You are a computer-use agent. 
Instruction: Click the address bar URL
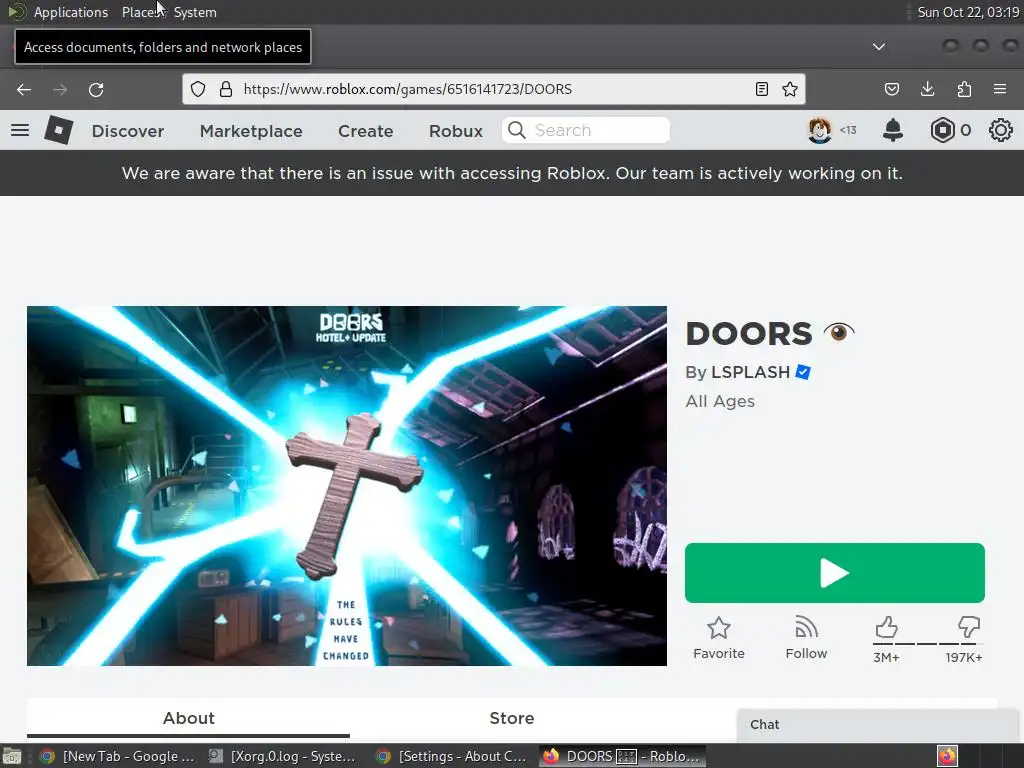(408, 89)
